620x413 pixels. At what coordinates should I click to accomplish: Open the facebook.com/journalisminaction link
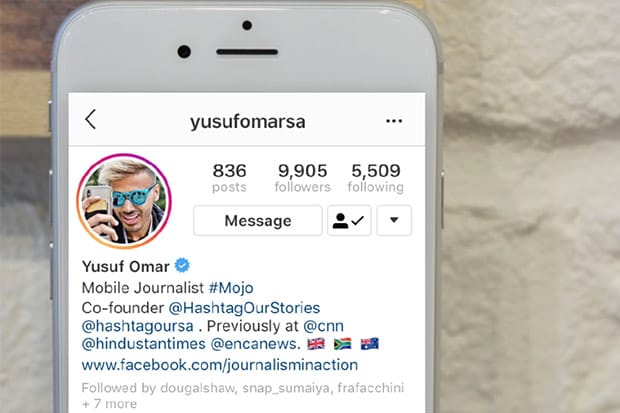220,365
